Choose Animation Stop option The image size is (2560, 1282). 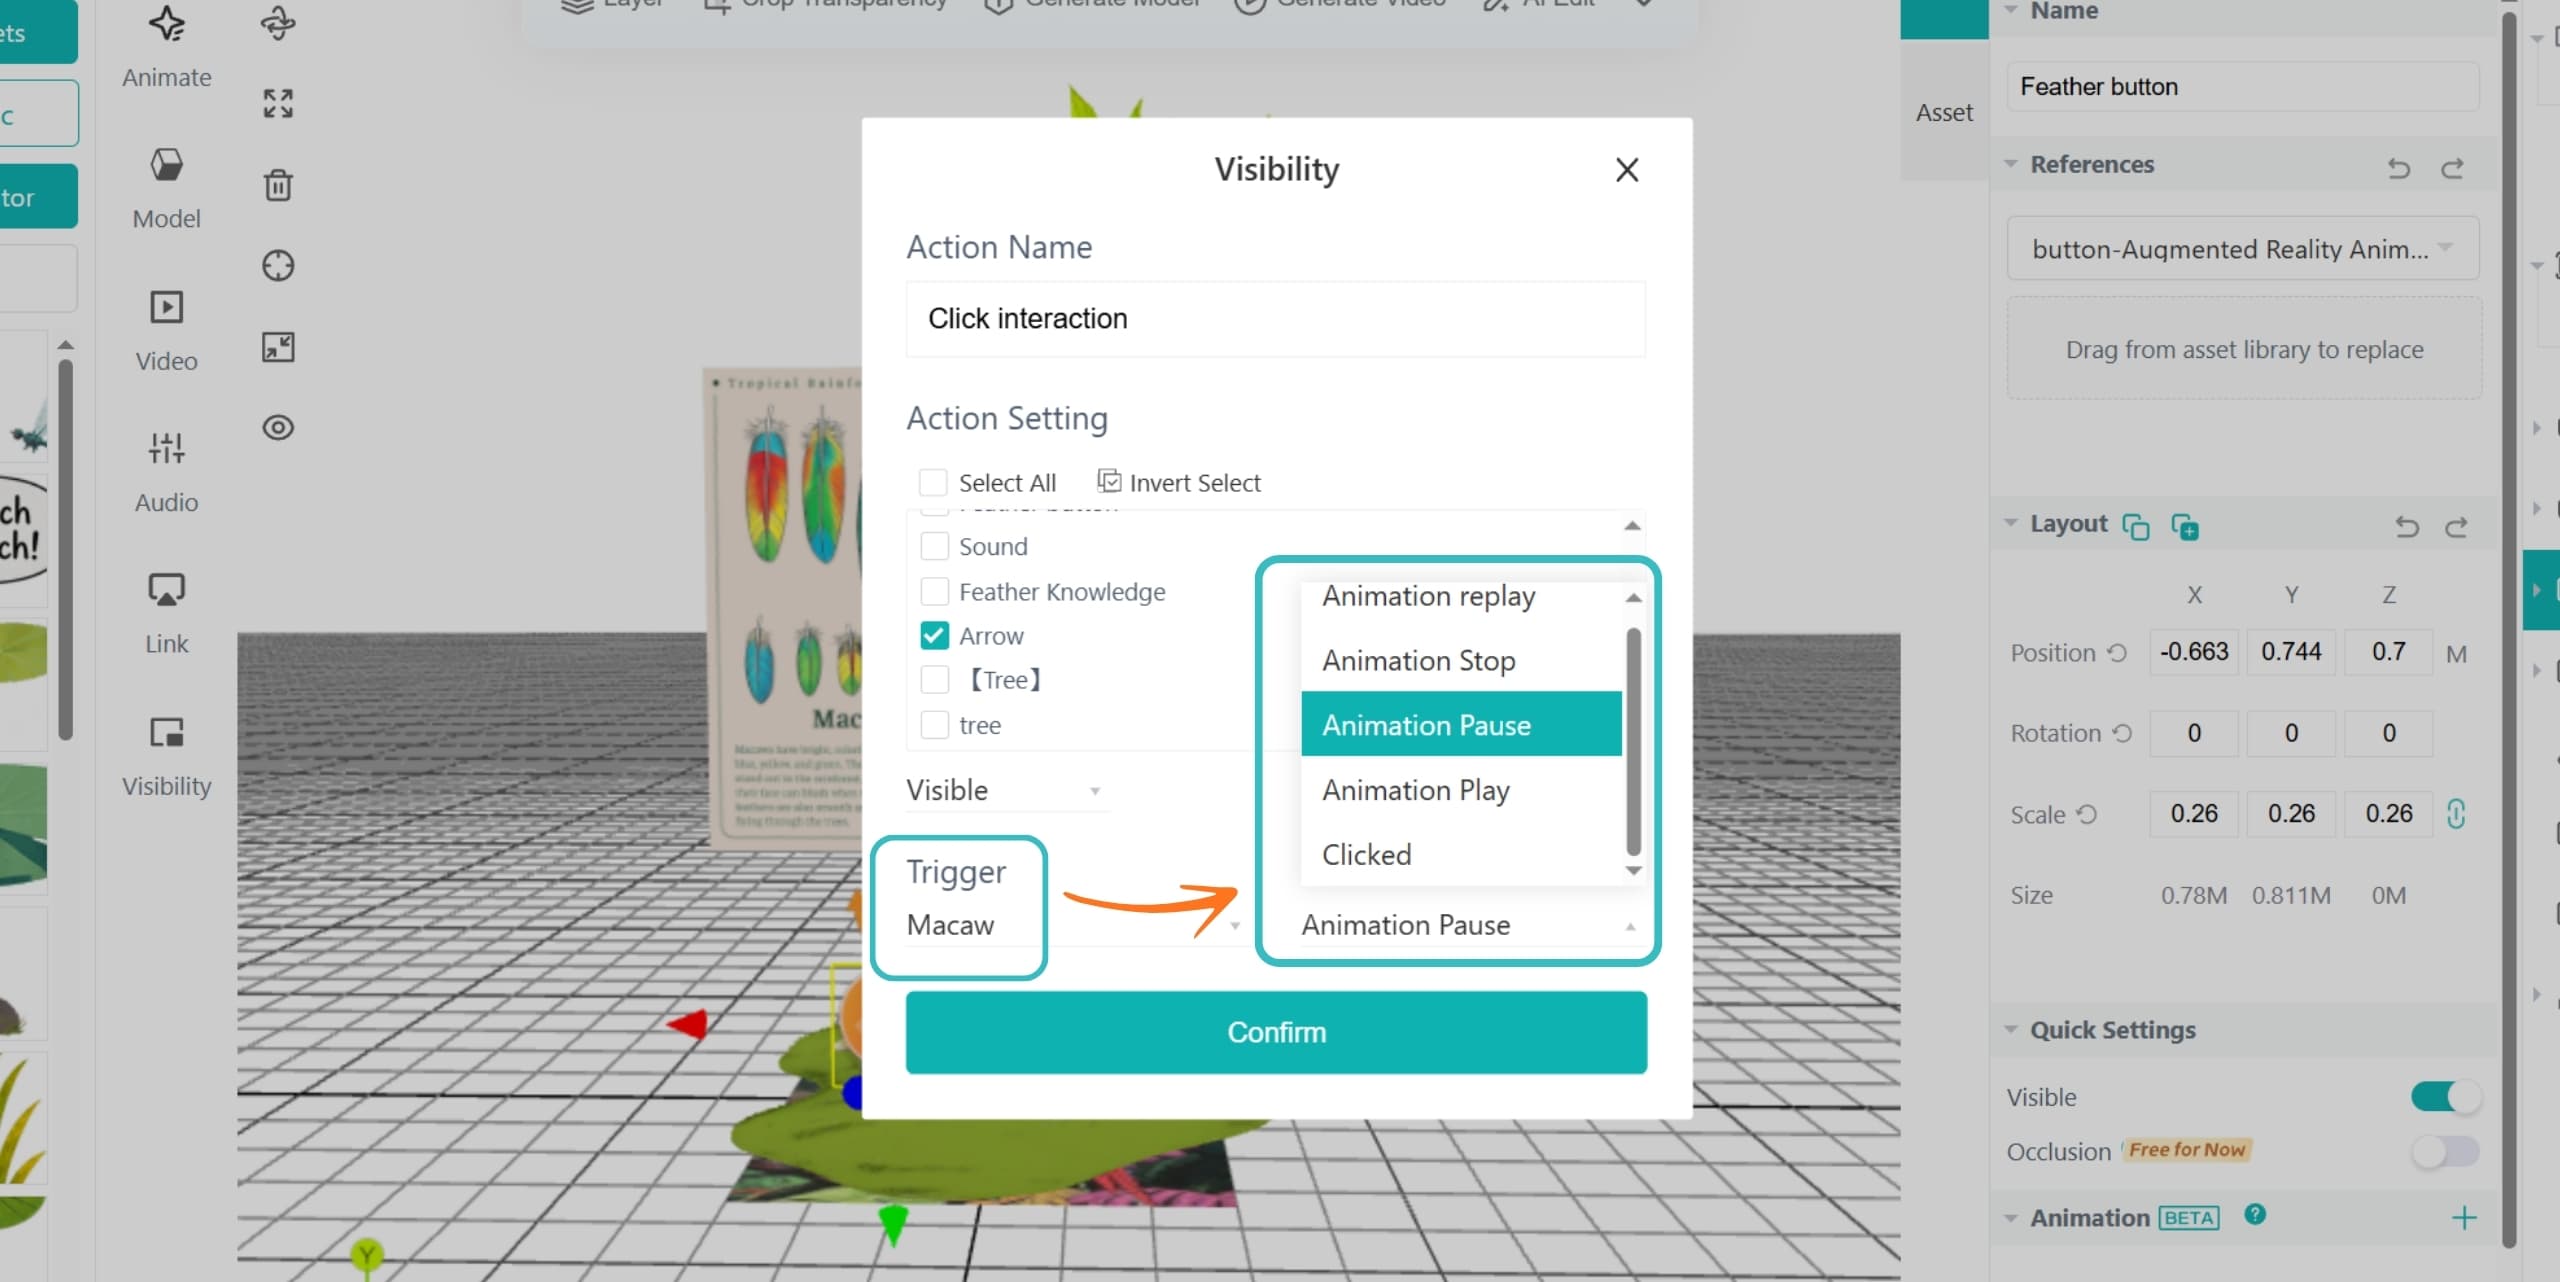[x=1461, y=660]
